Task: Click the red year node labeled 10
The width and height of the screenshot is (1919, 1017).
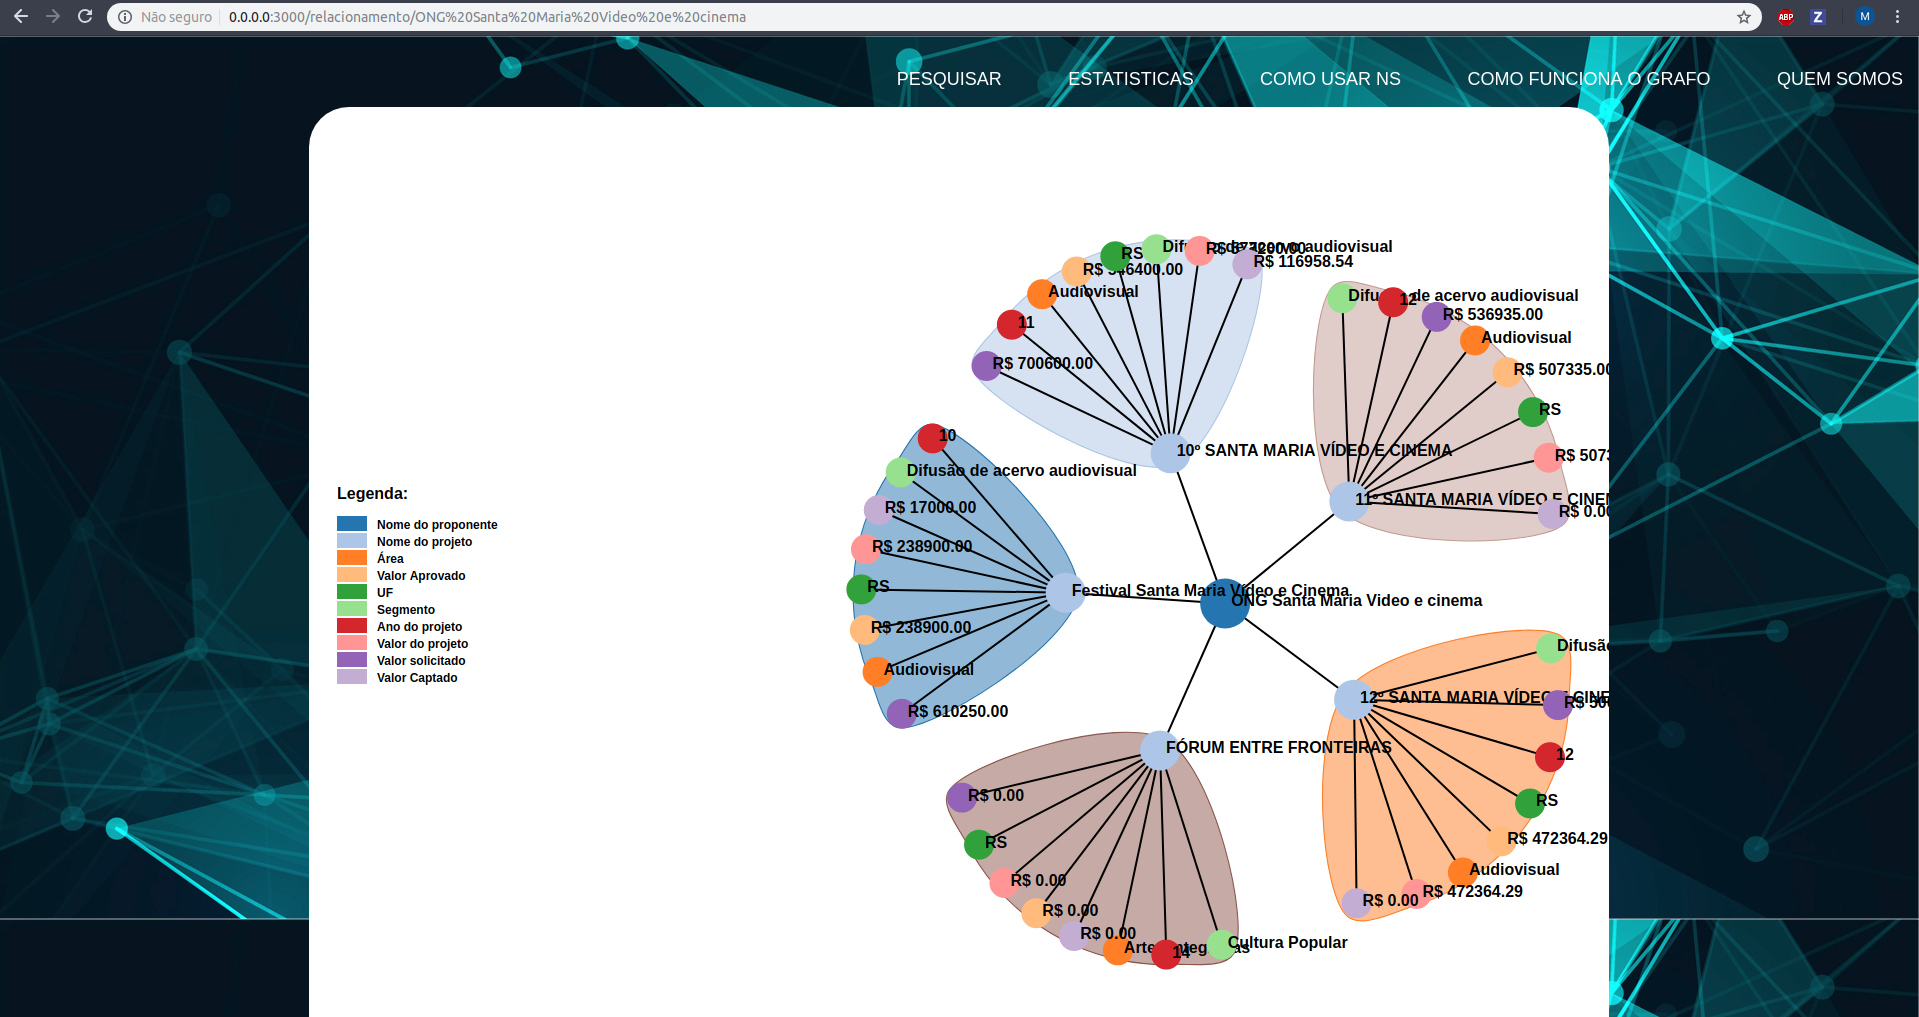Action: [x=932, y=438]
